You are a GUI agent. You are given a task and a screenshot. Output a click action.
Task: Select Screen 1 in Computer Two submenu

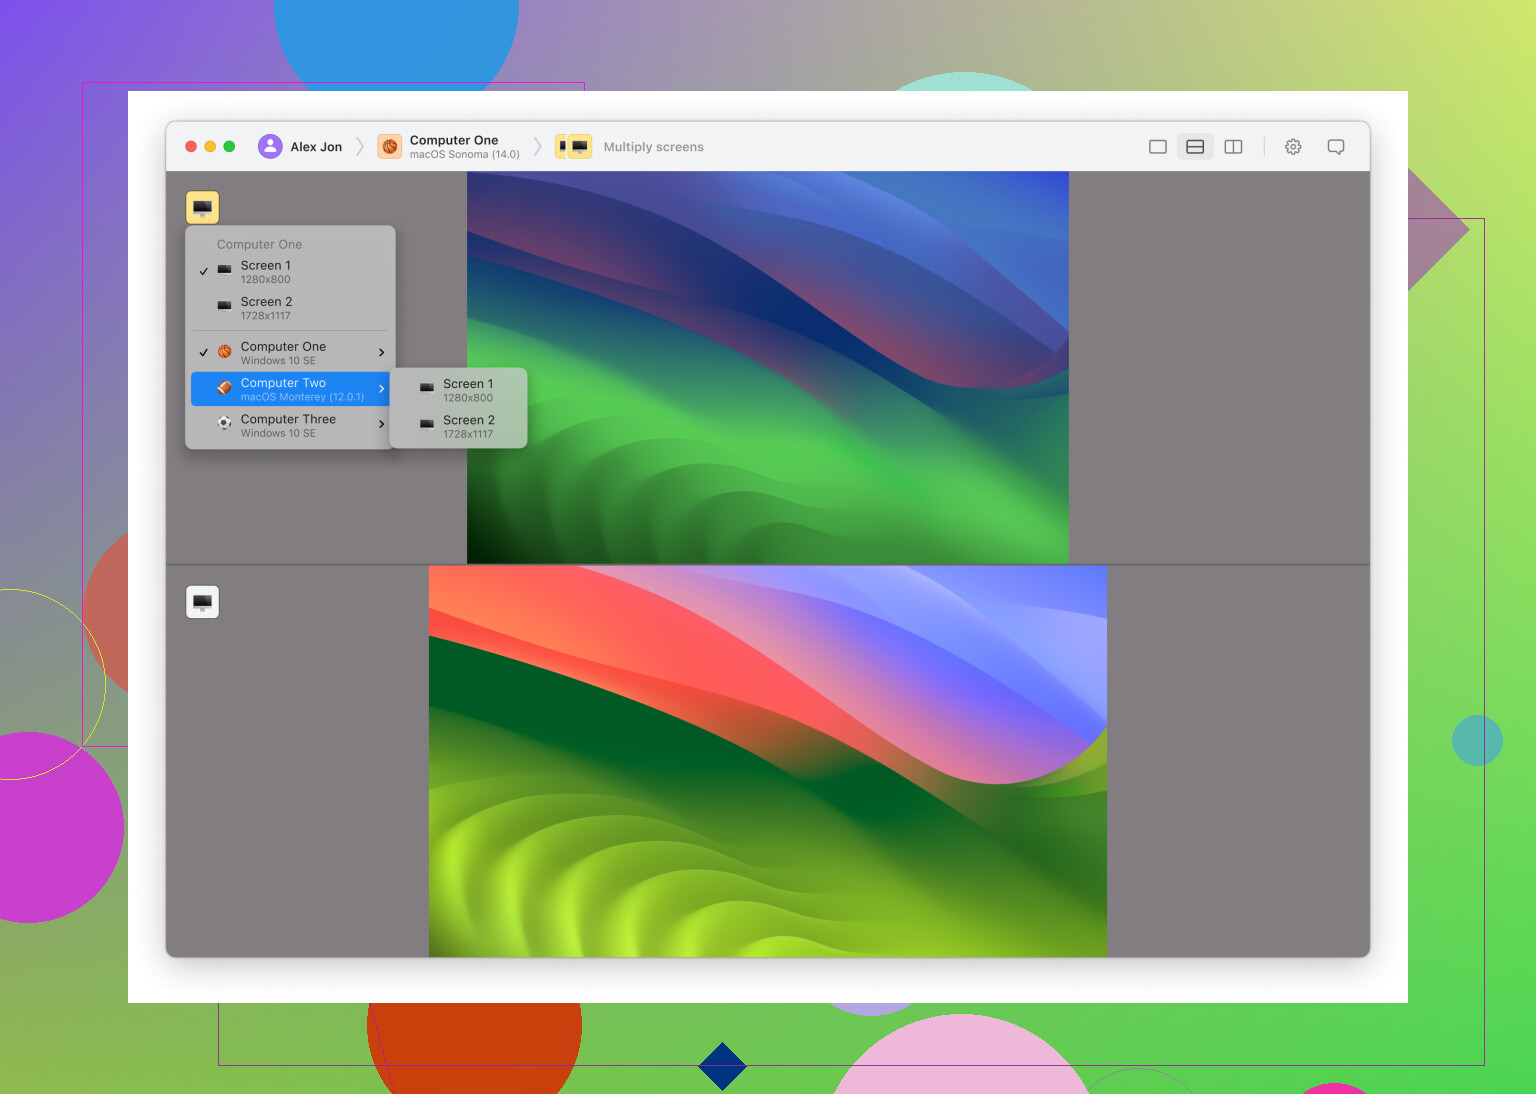pos(458,390)
